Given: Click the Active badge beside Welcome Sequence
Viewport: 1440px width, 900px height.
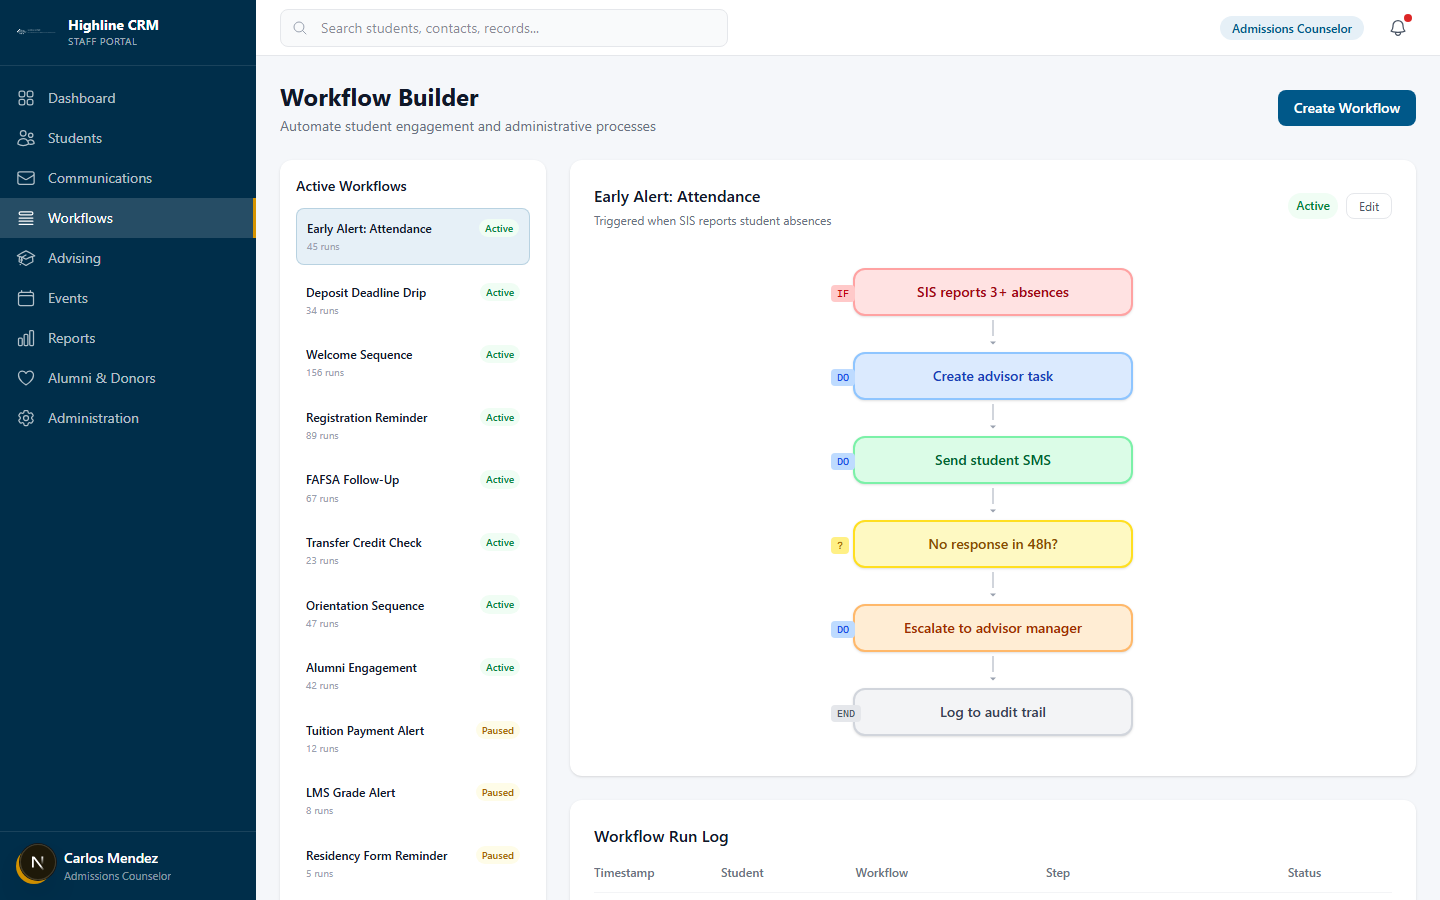Looking at the screenshot, I should pyautogui.click(x=499, y=355).
